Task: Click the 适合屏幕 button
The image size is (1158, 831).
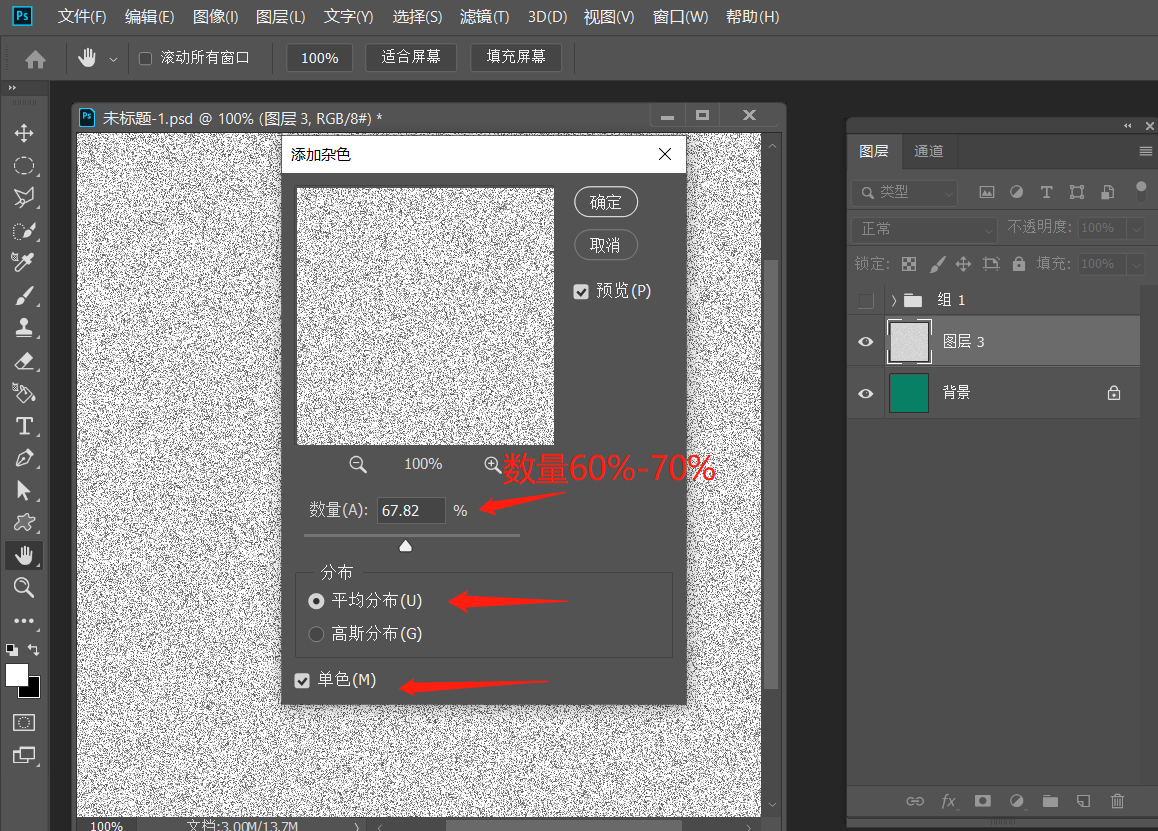Action: (411, 58)
